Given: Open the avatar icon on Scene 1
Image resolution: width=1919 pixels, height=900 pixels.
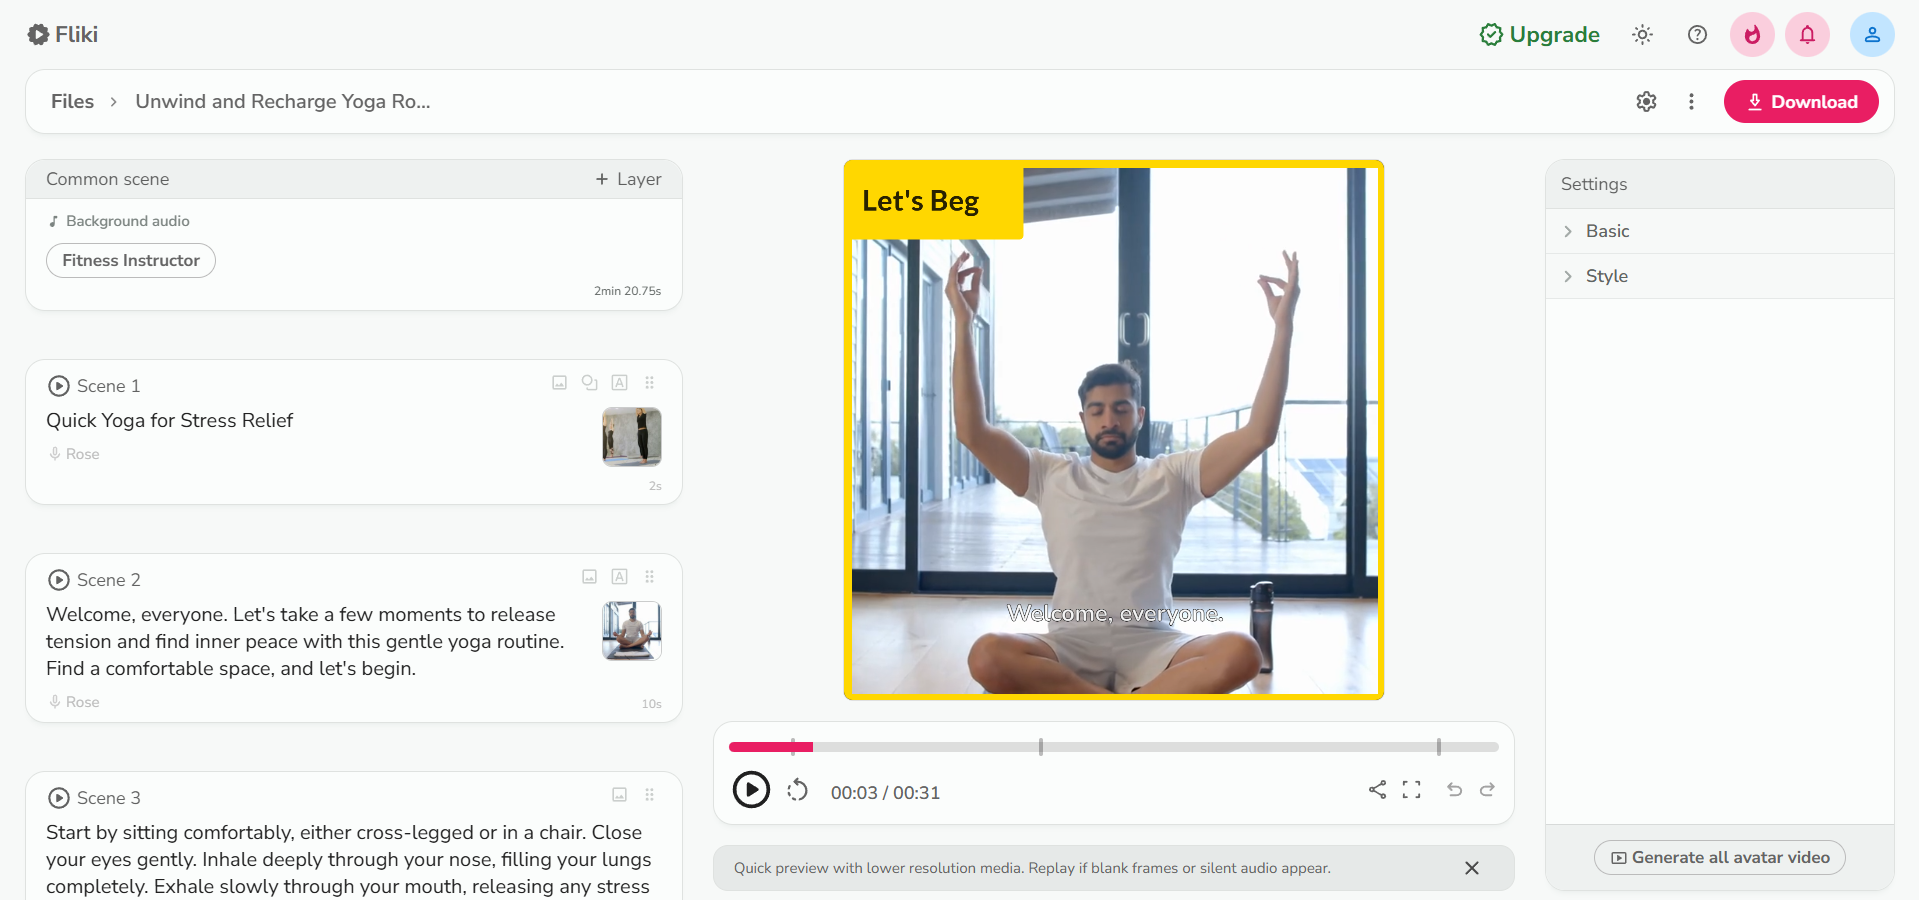Looking at the screenshot, I should pyautogui.click(x=590, y=383).
